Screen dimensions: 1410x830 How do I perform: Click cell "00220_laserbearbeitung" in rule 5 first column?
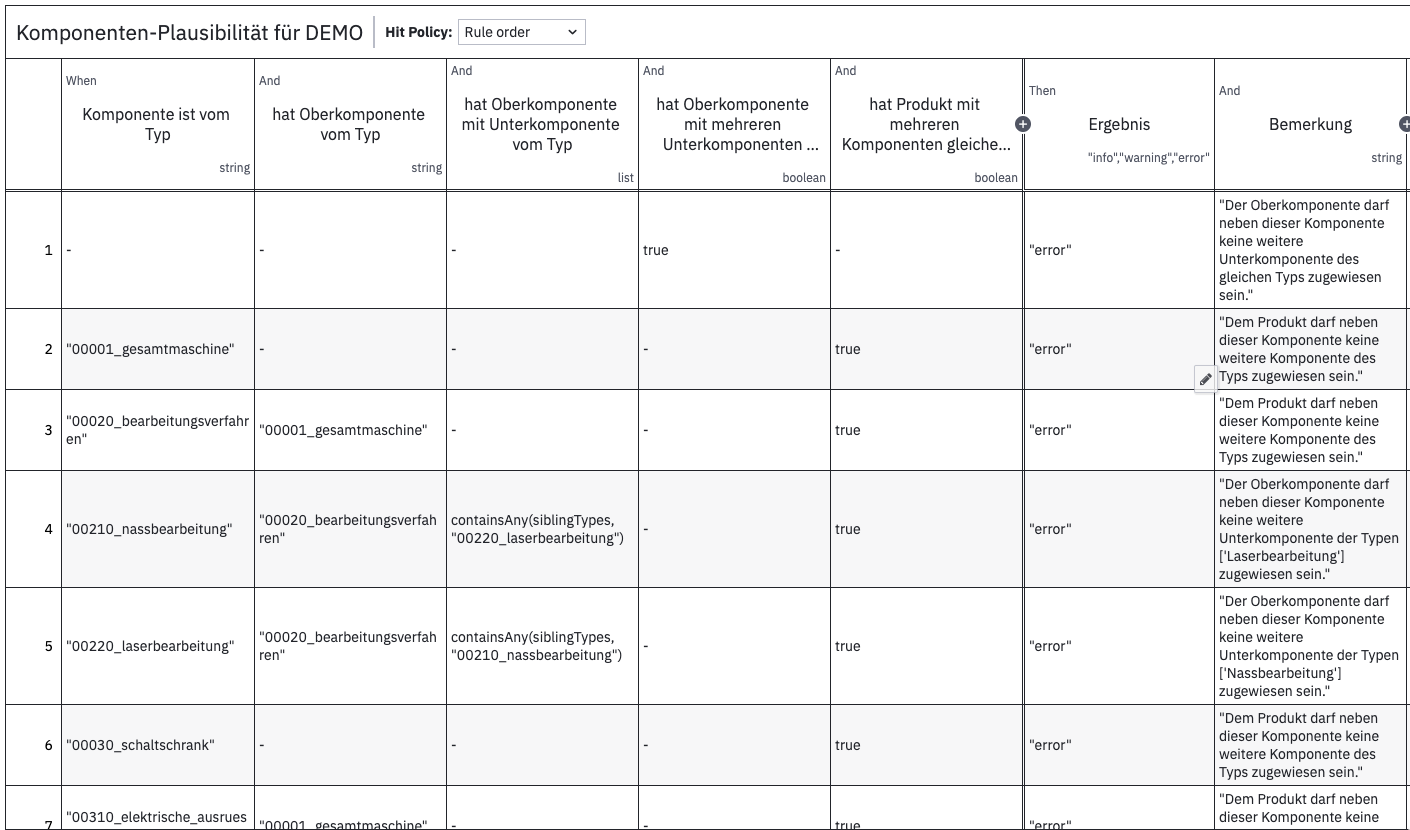[158, 646]
